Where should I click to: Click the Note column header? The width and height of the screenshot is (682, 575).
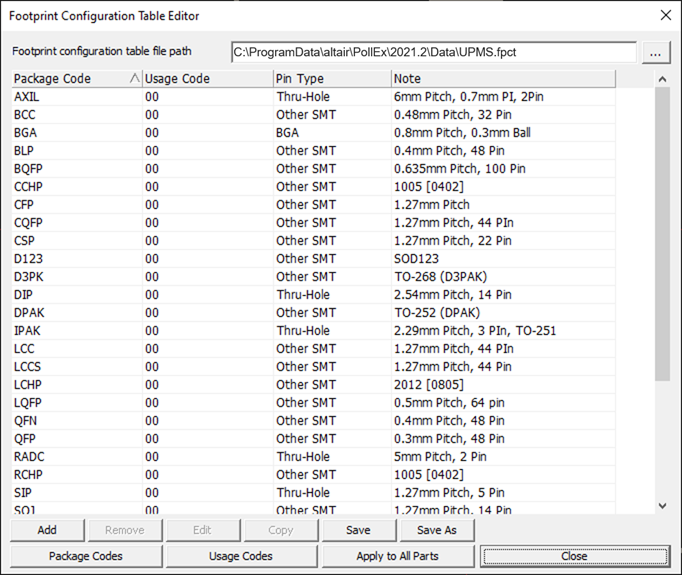coord(503,79)
